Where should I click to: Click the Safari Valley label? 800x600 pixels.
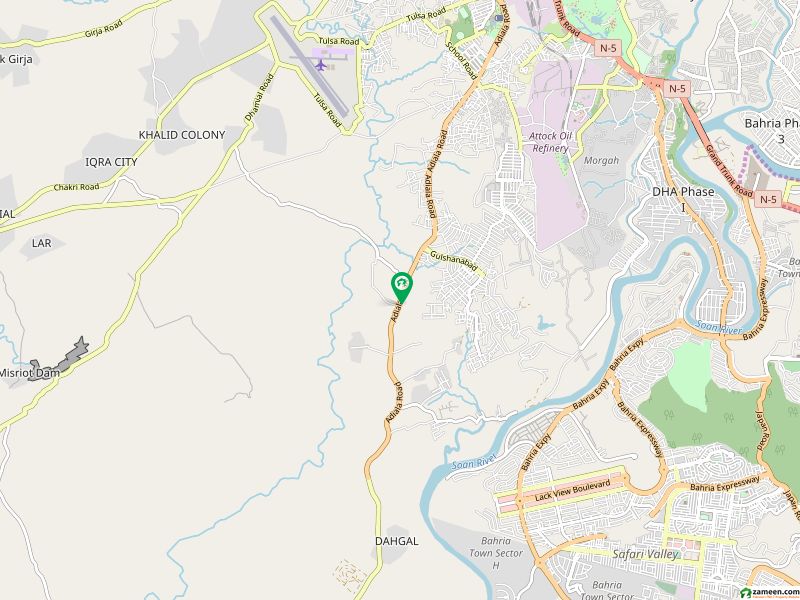coord(645,555)
